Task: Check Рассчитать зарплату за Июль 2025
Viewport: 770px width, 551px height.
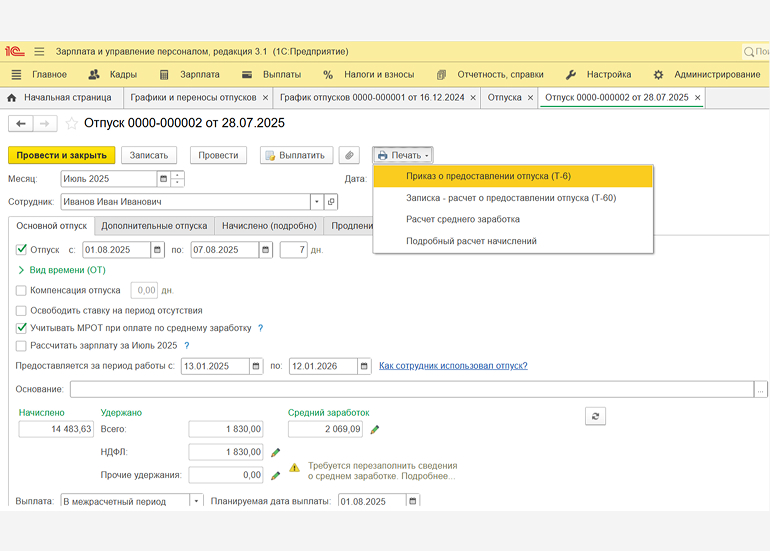Action: (21, 346)
